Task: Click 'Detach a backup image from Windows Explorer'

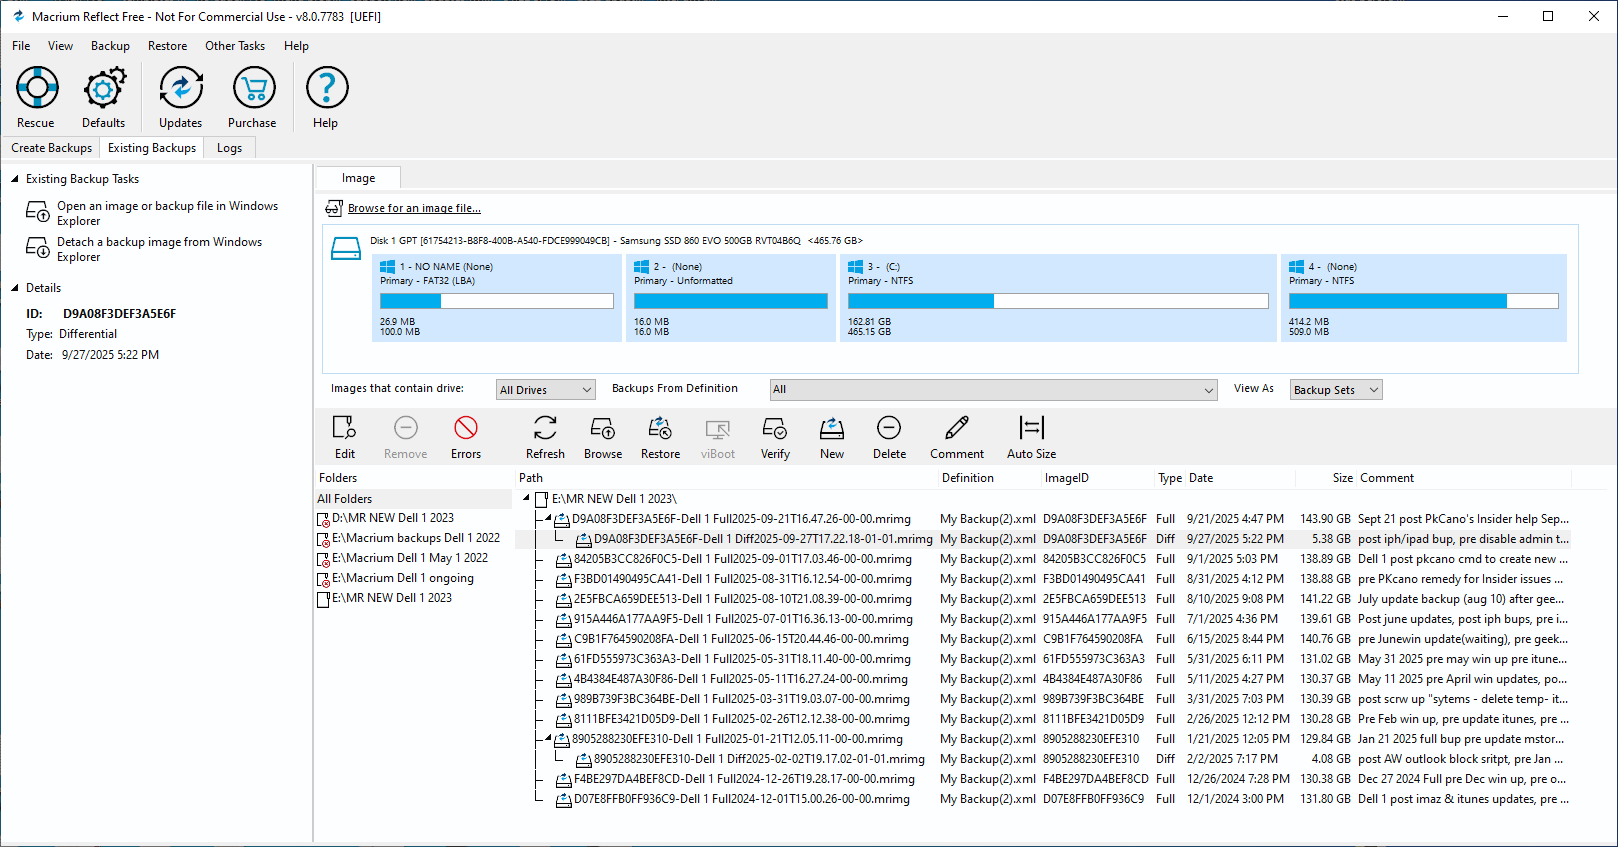Action: [159, 249]
